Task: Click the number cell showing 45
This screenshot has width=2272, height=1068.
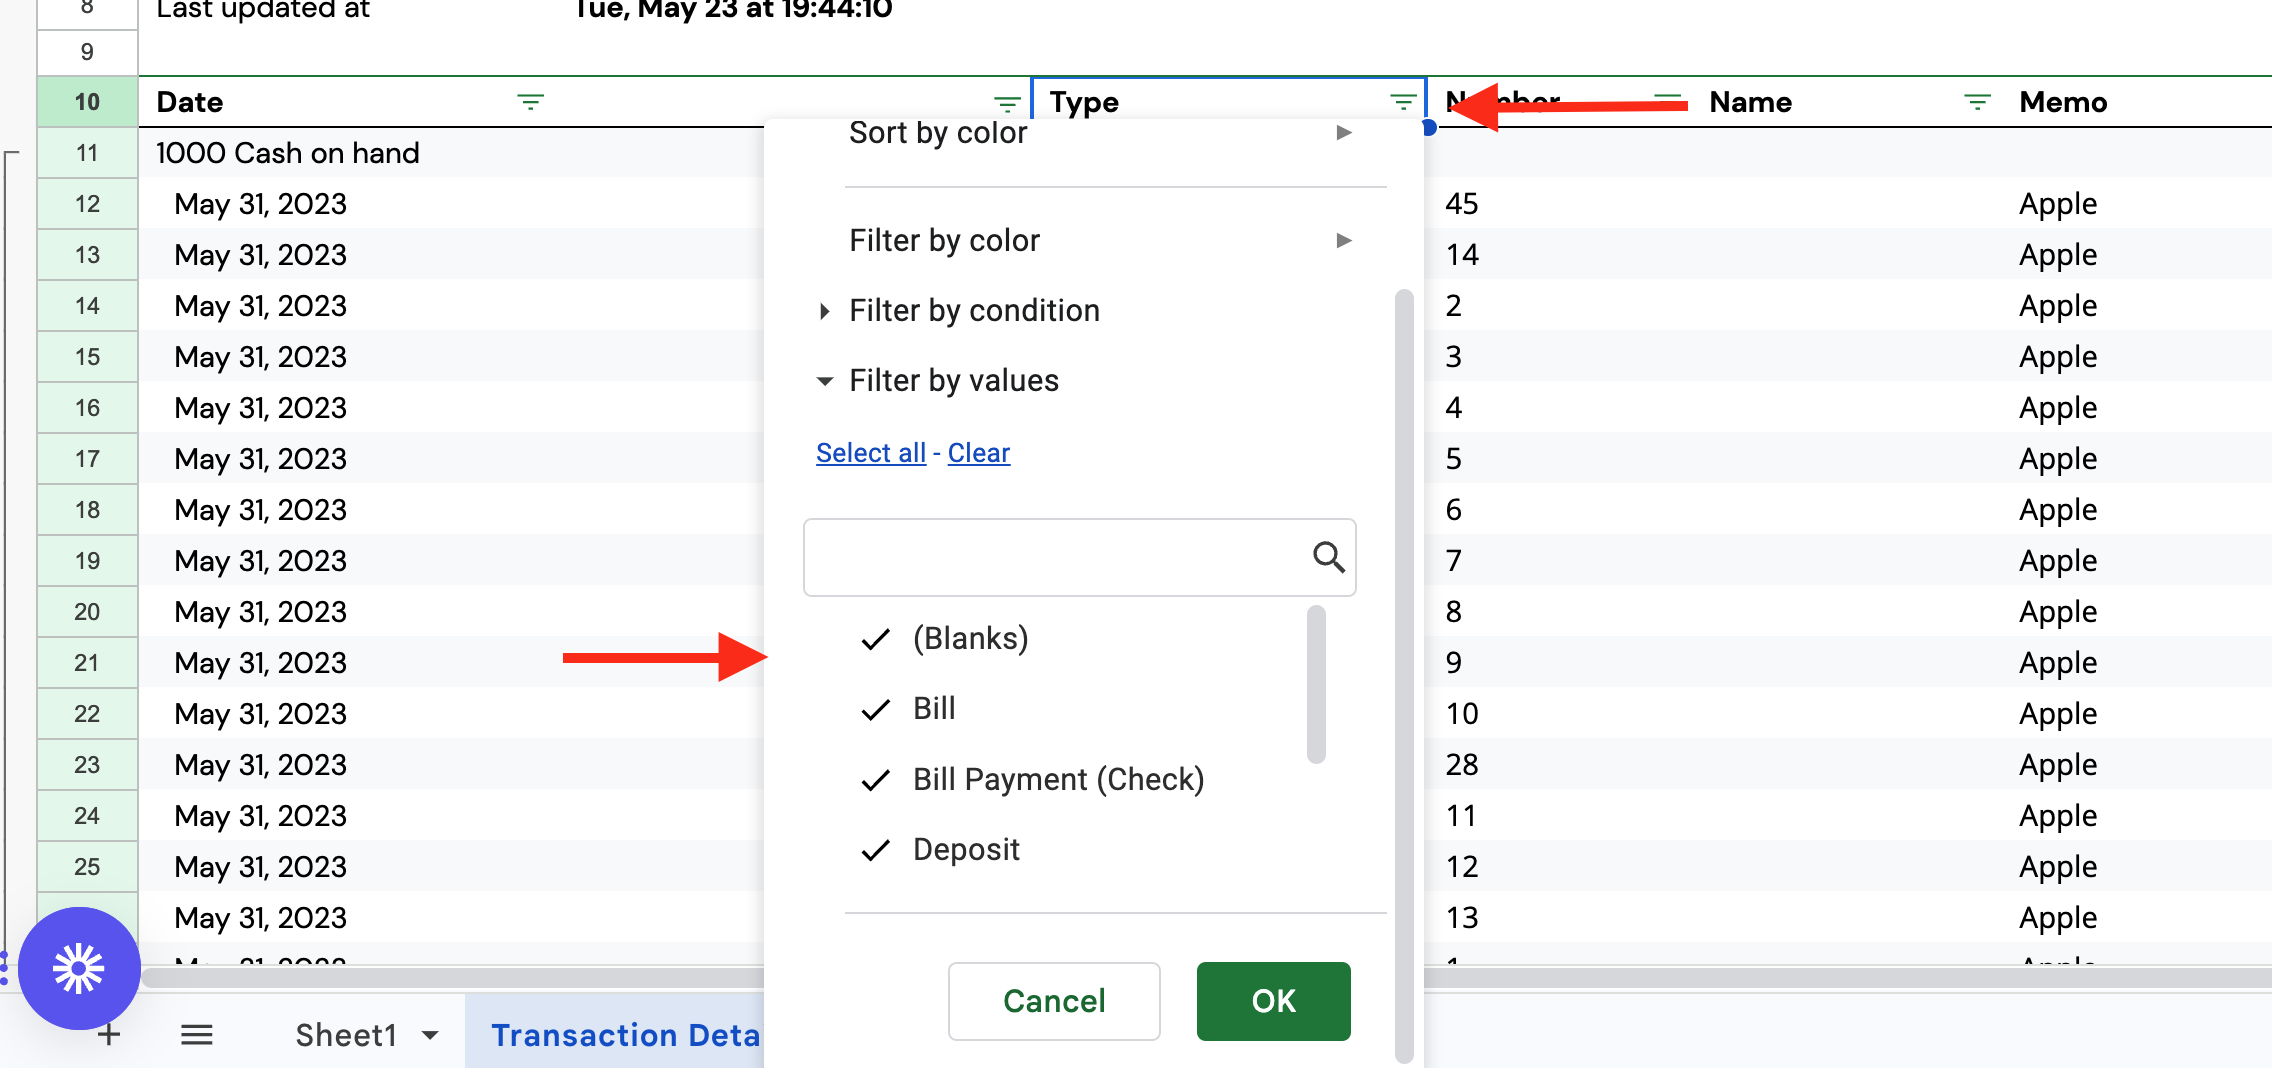Action: coord(1559,204)
